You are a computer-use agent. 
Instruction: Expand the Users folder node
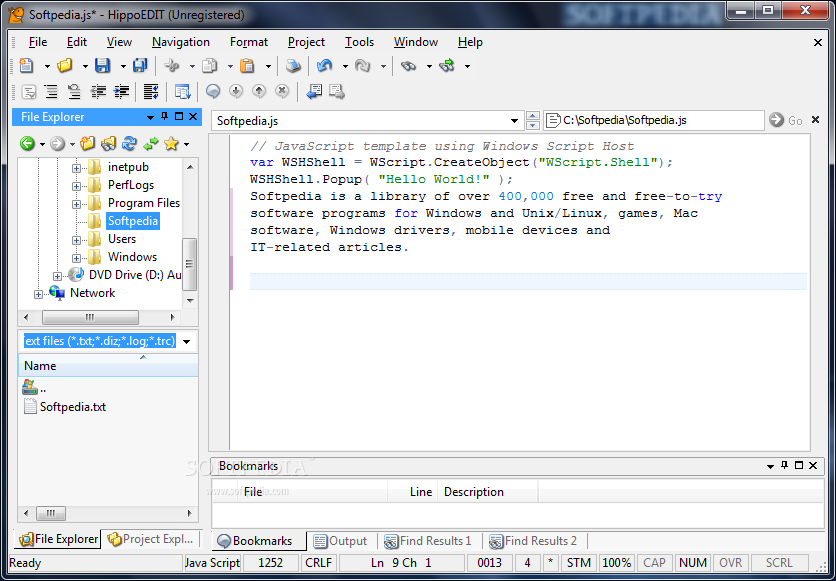coord(76,240)
